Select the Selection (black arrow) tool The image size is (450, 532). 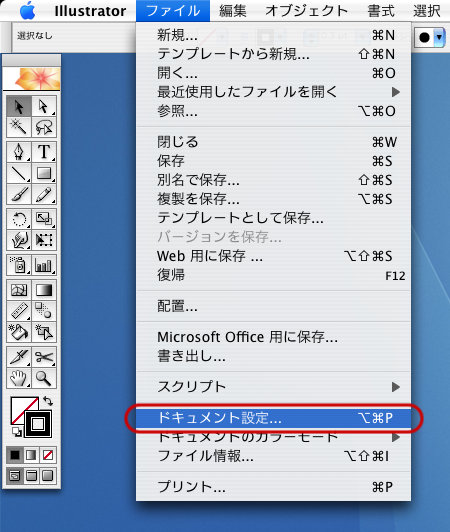[19, 107]
